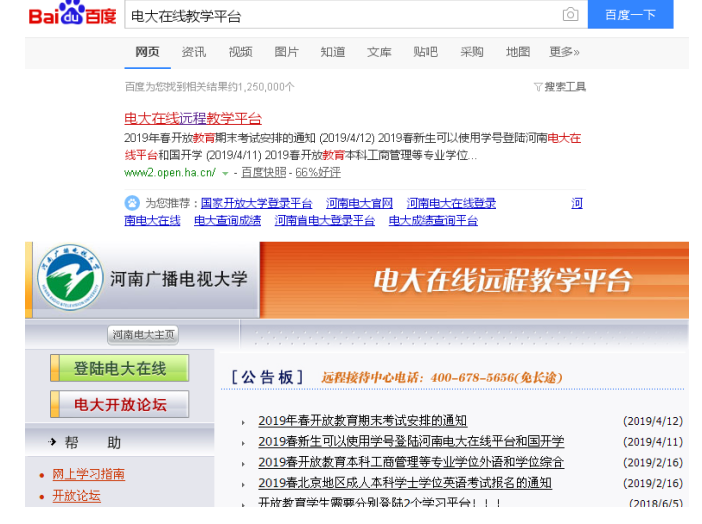Open 电大查询成绩 suggestion
The width and height of the screenshot is (702, 524).
(x=227, y=220)
